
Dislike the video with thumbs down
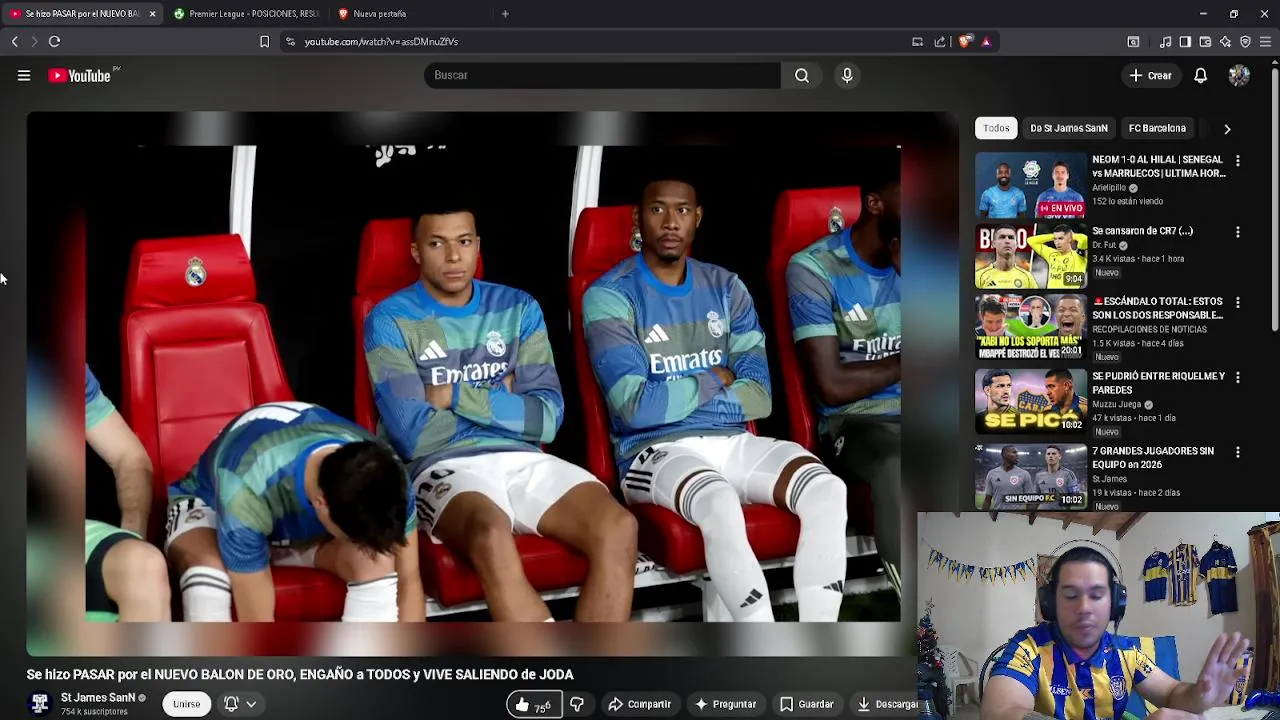tap(577, 705)
